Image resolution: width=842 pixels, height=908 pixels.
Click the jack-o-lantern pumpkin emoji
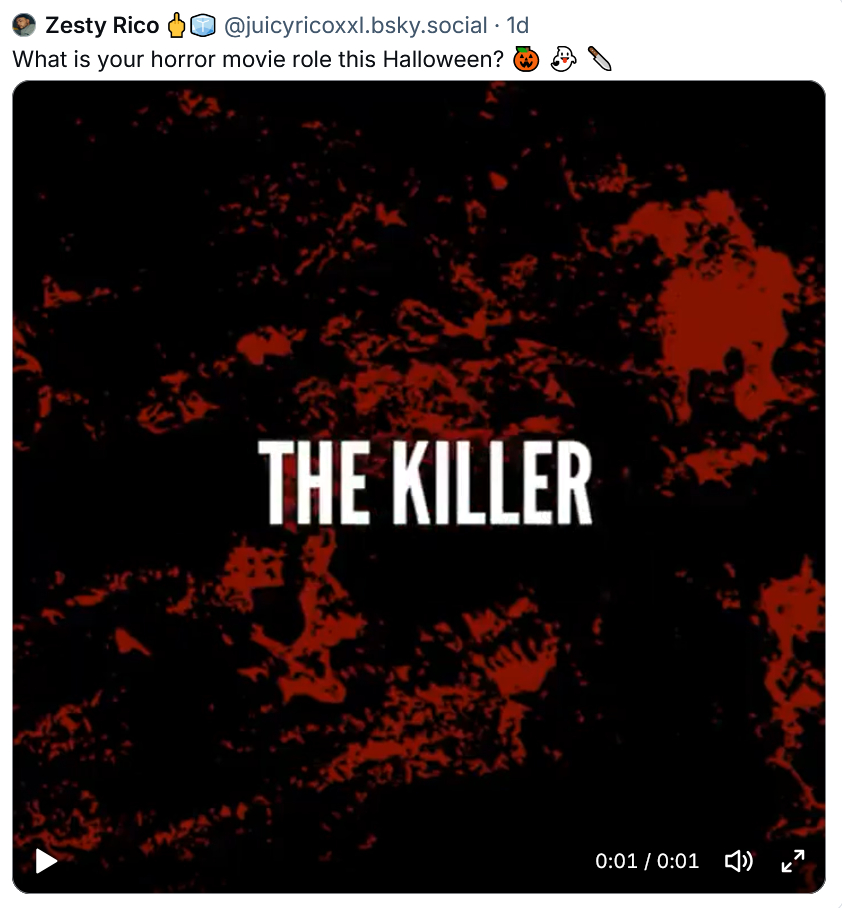tap(526, 59)
